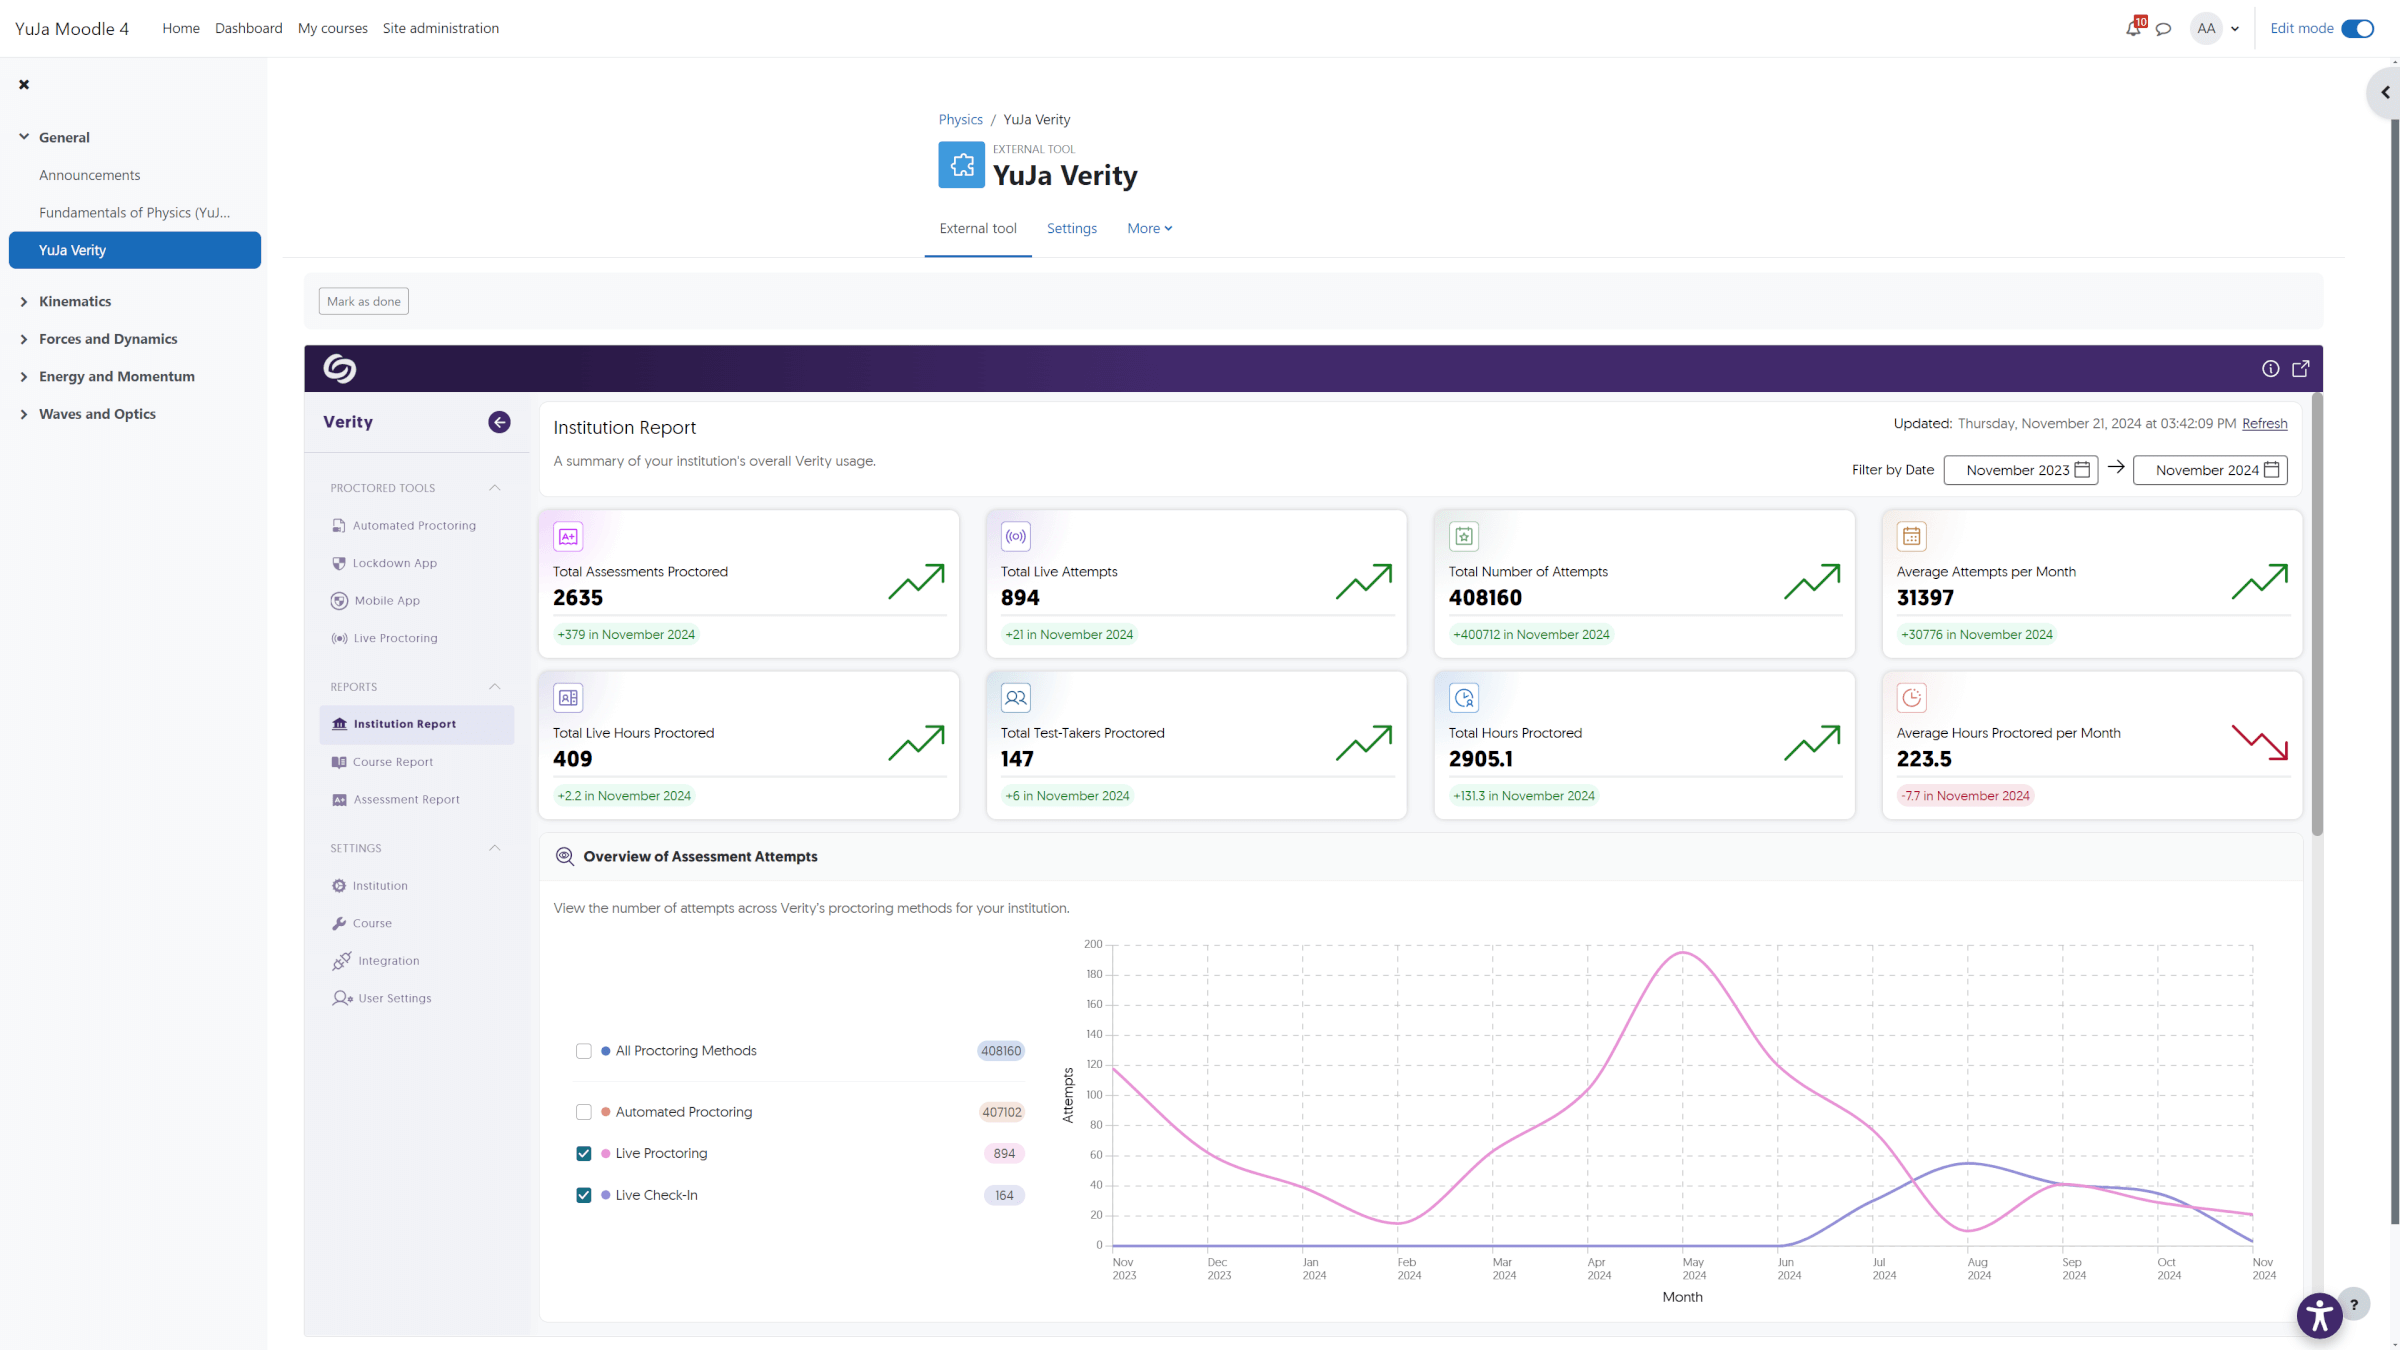2400x1350 pixels.
Task: Open Verity in a new window icon
Action: click(2301, 368)
